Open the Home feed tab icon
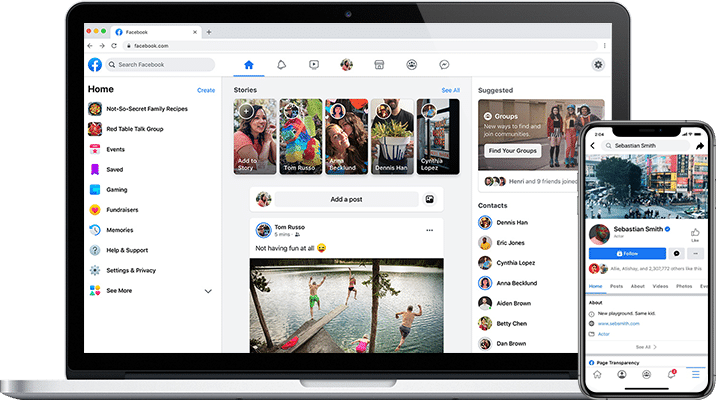The width and height of the screenshot is (716, 400). [249, 65]
